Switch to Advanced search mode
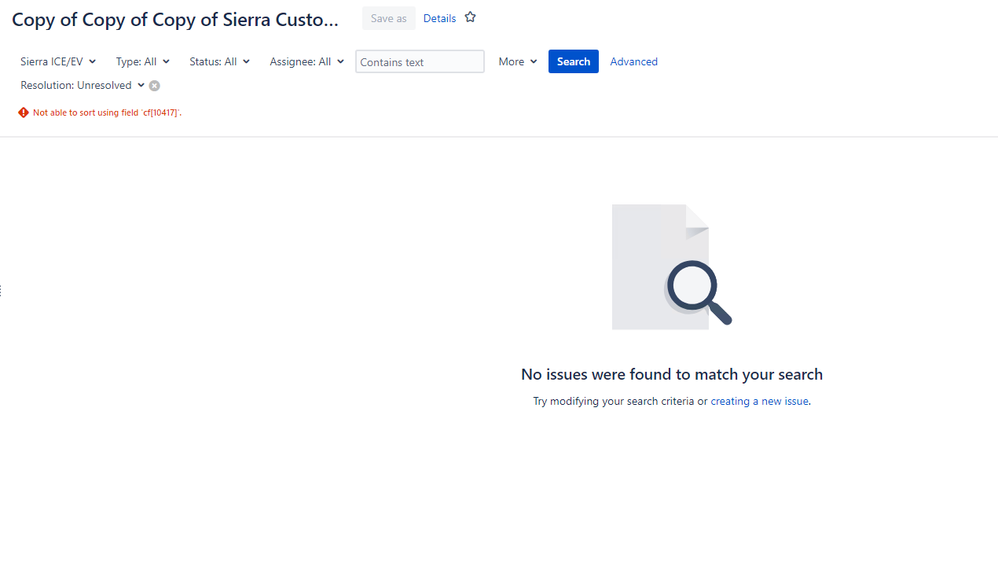Viewport: 998px width, 577px height. 633,61
